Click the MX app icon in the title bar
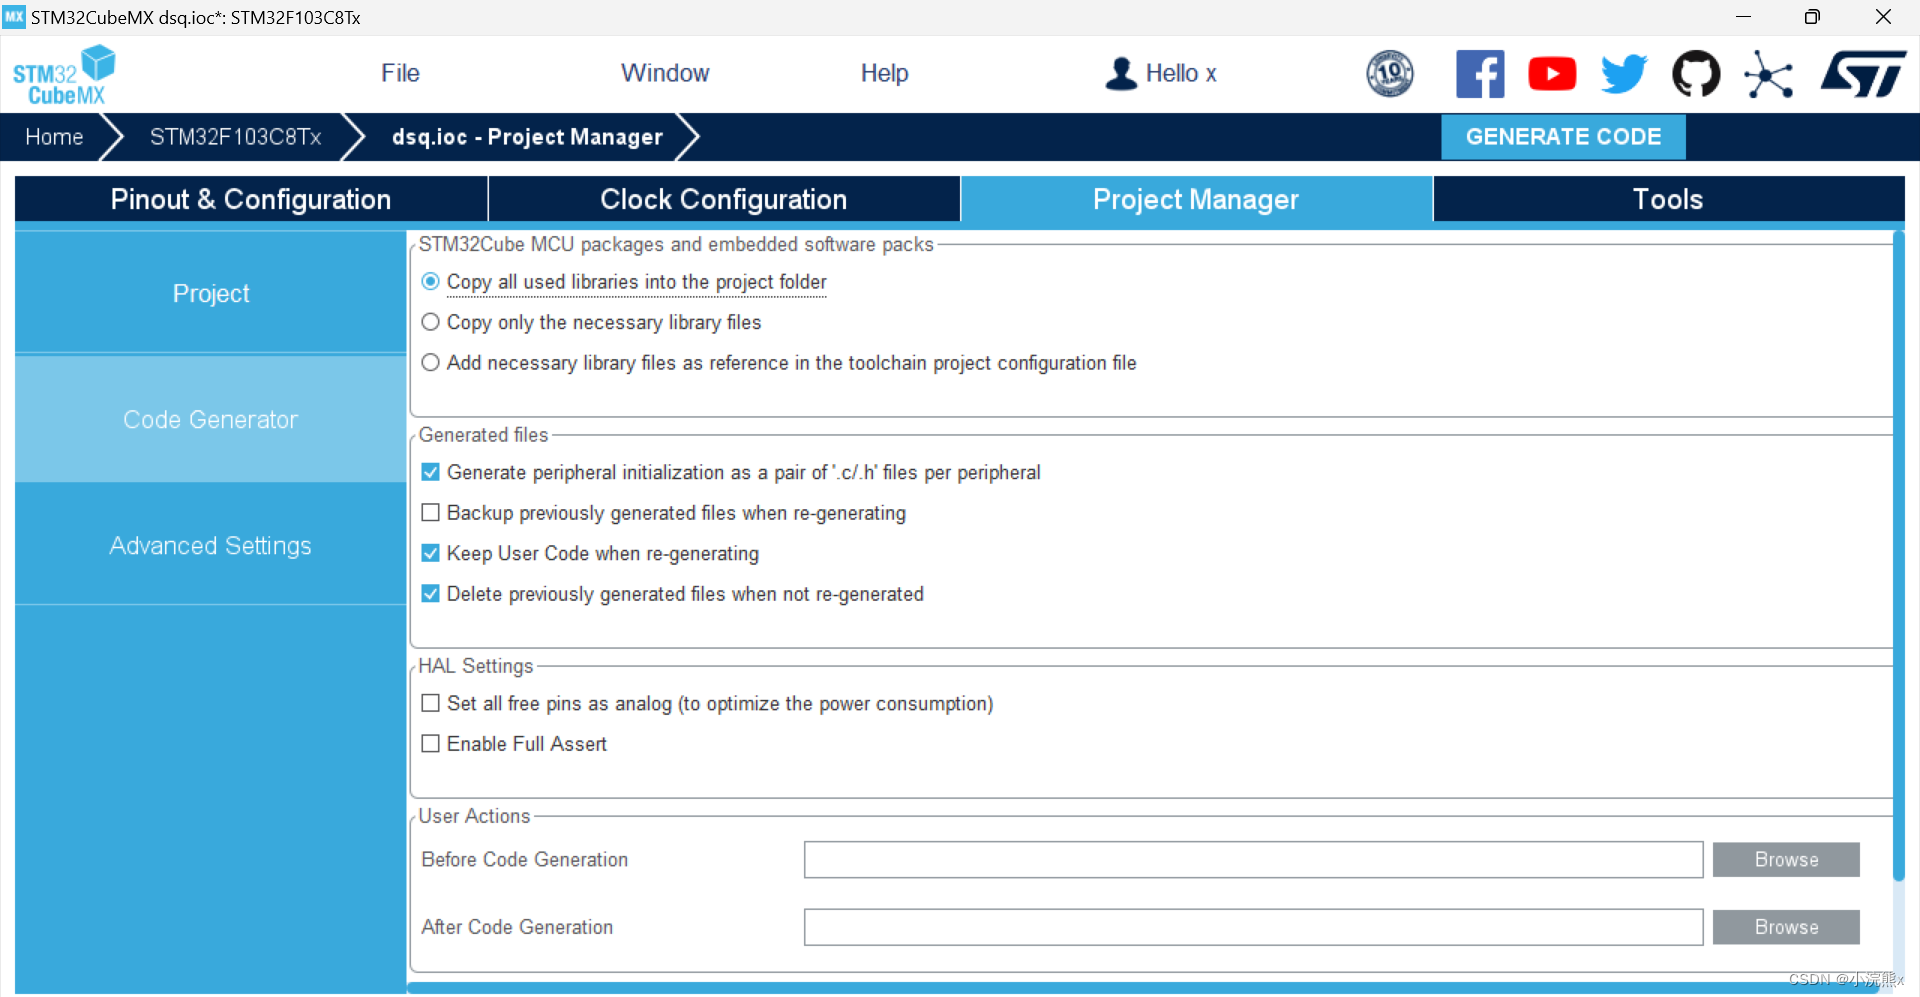 pos(14,17)
